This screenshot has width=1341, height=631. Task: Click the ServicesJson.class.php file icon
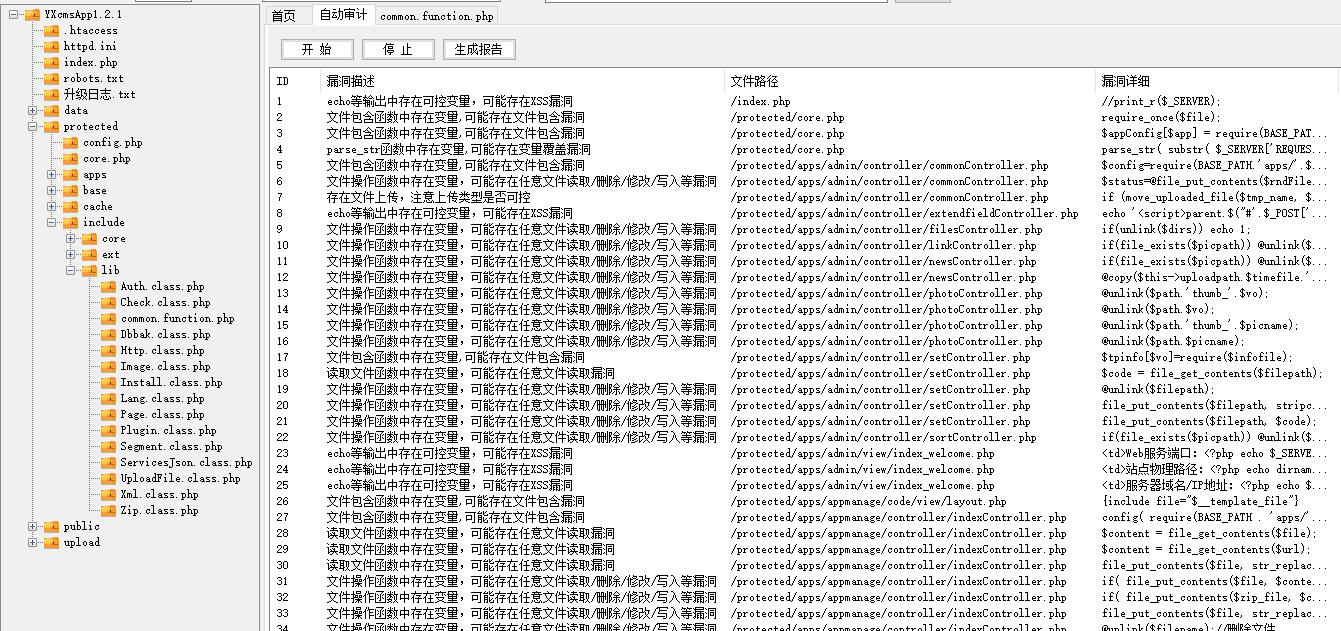click(x=109, y=463)
